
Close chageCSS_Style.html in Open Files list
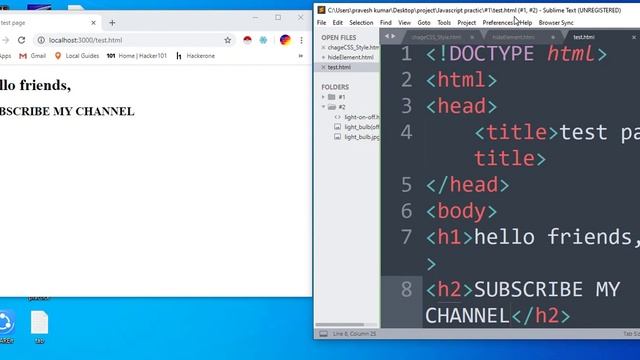click(x=323, y=48)
